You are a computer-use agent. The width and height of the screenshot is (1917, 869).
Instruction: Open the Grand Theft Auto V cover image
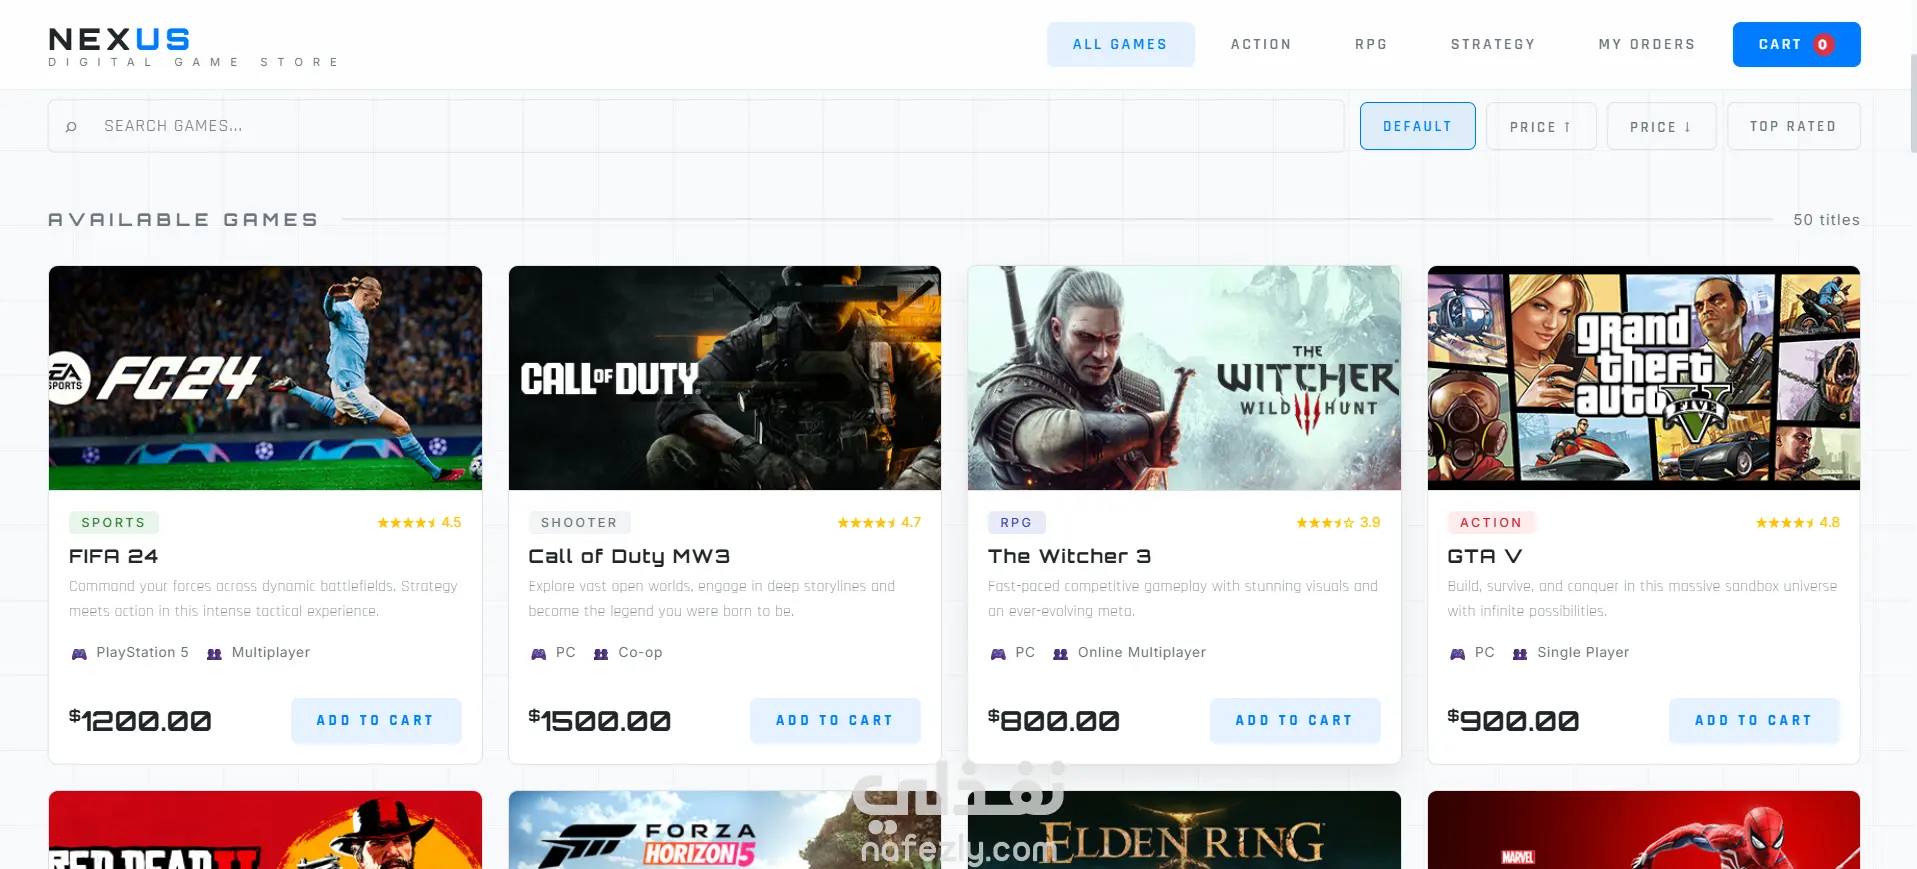1644,378
